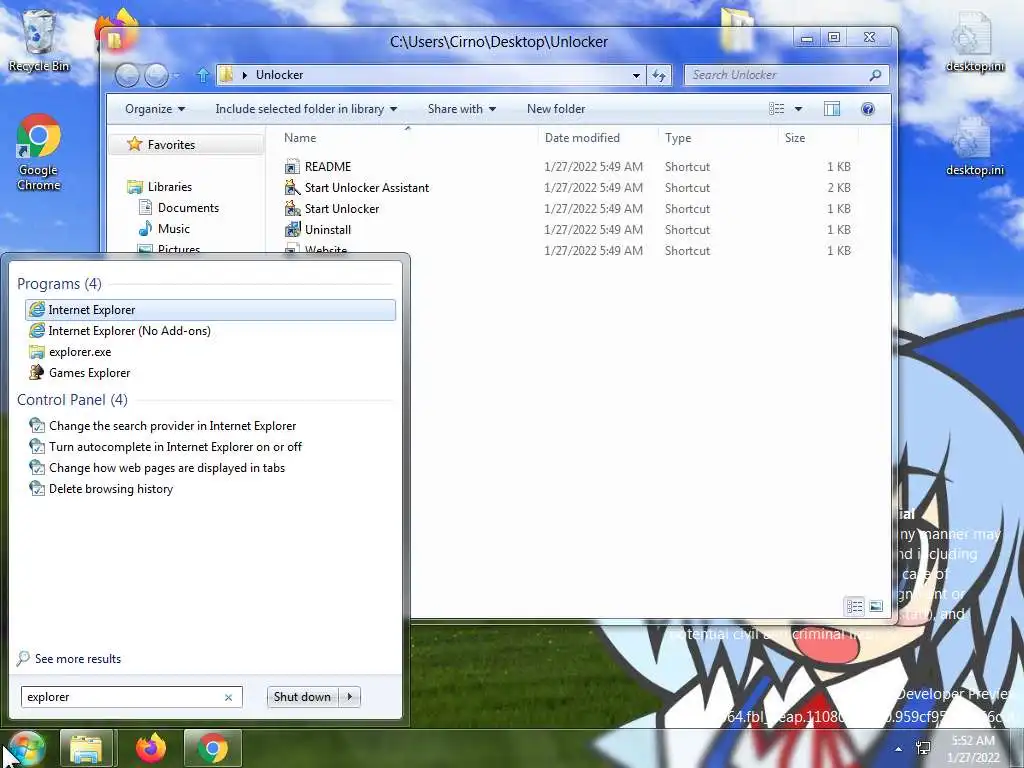Click the Explorer Forward navigation button

[x=156, y=76]
